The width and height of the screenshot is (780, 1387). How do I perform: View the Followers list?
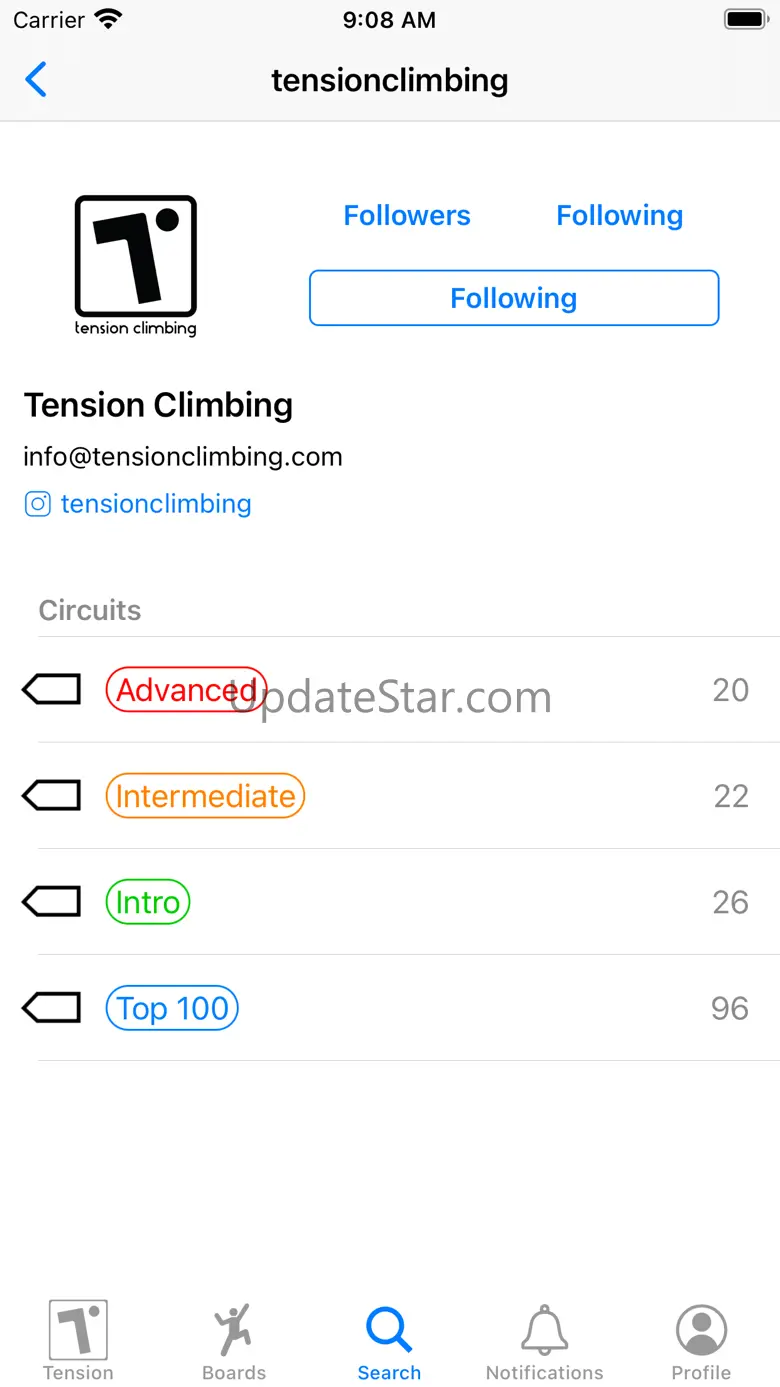tap(407, 215)
